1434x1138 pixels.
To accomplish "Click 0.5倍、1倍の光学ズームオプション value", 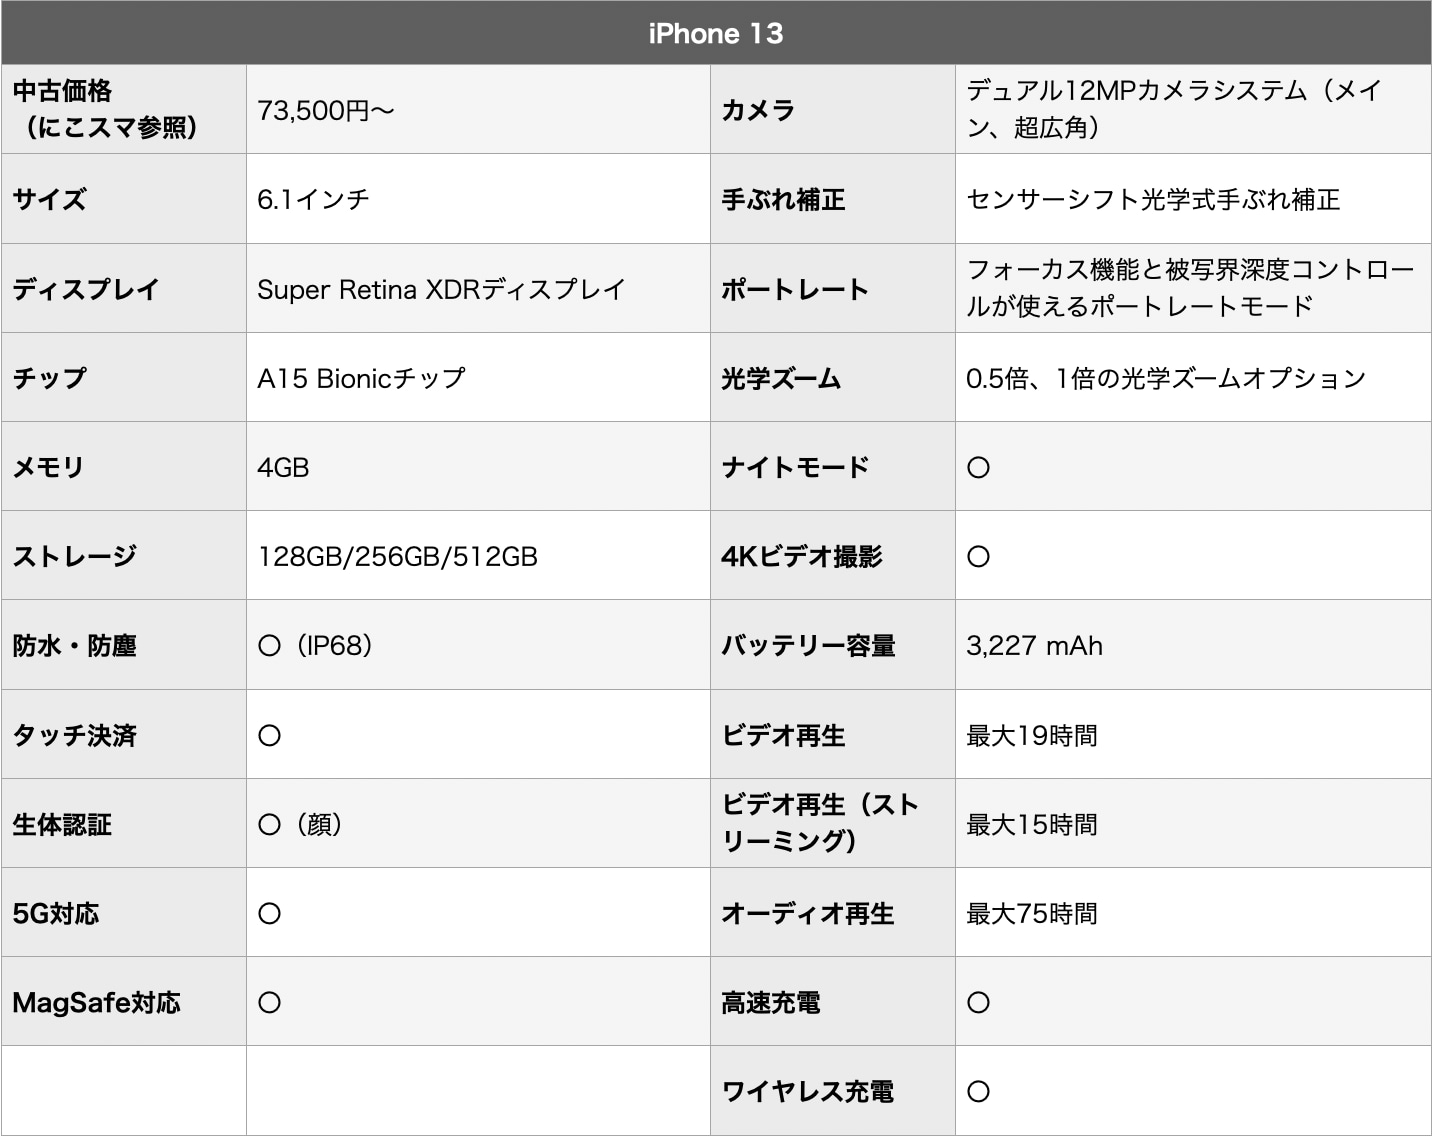I will [x=1166, y=378].
